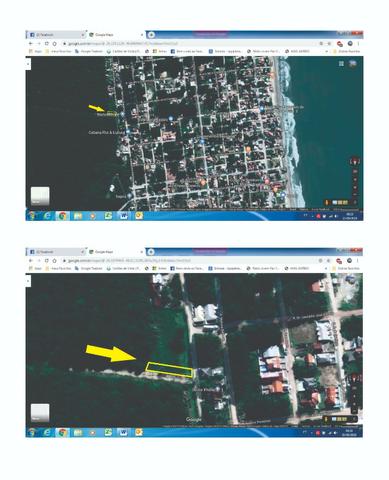Reload the page in bottom browser window
Image resolution: width=389 pixels, height=480 pixels.
(47, 261)
